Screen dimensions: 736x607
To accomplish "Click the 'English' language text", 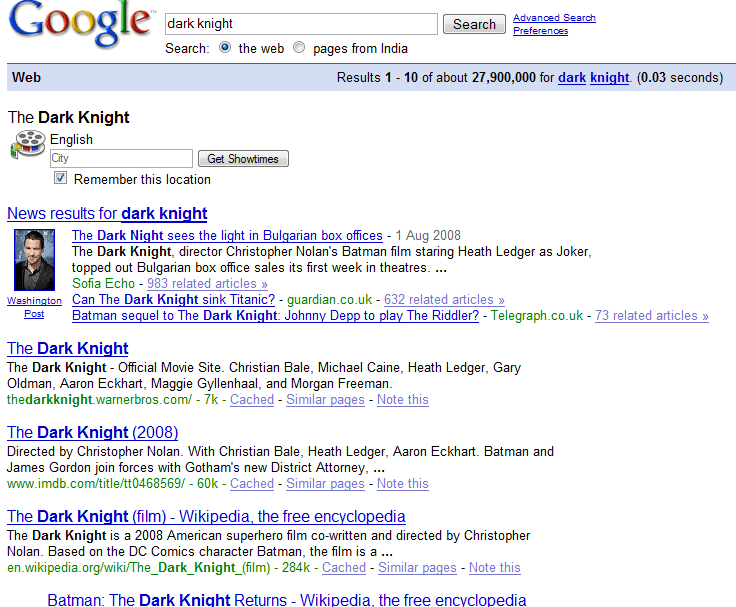I will click(x=71, y=139).
